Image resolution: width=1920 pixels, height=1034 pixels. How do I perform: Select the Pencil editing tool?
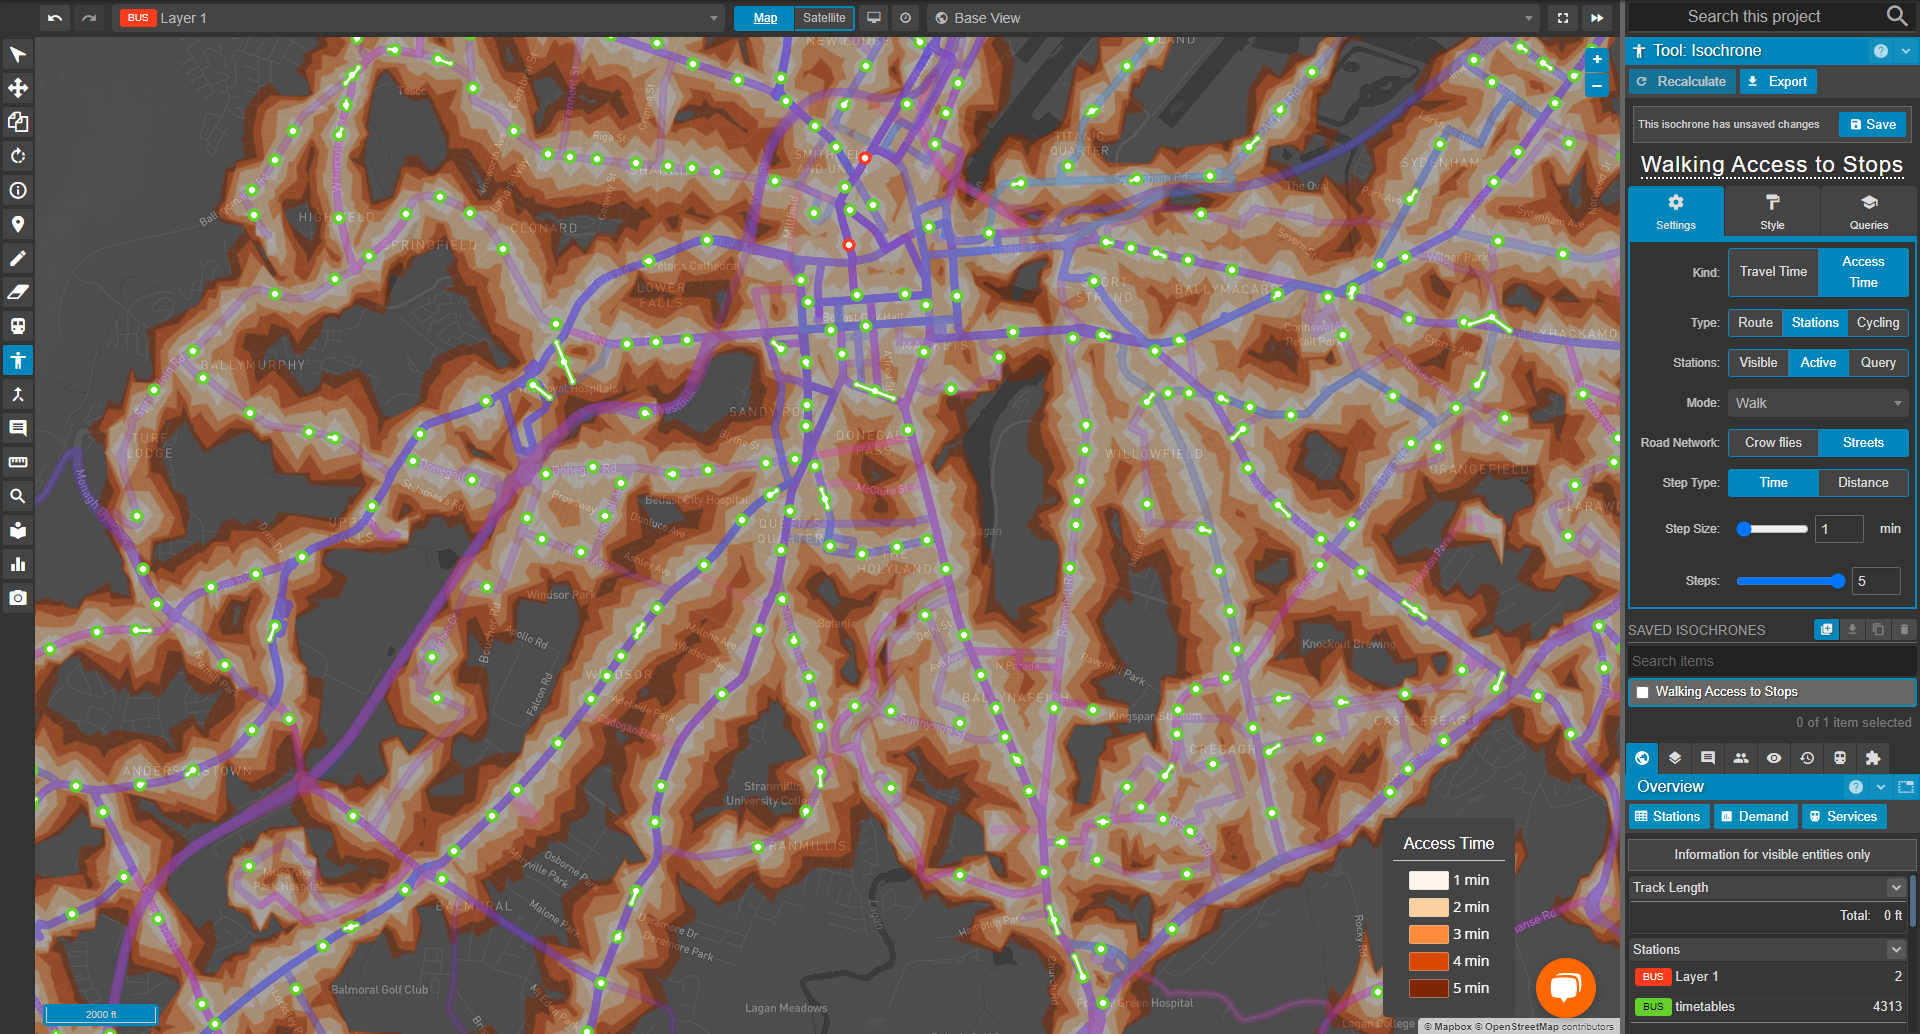tap(18, 258)
